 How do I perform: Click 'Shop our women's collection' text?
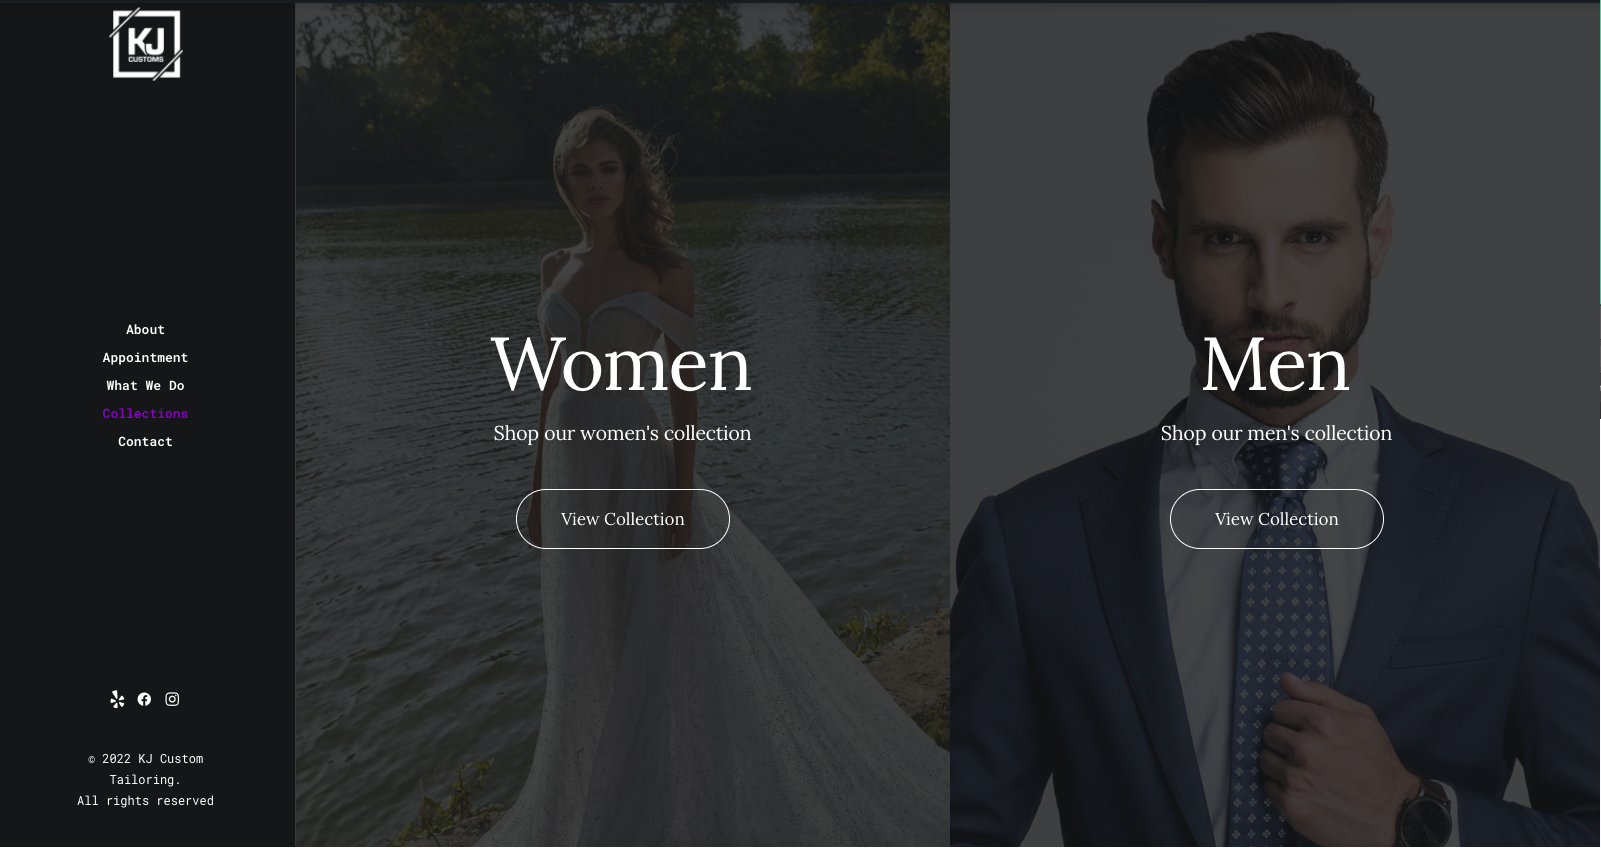tap(622, 433)
